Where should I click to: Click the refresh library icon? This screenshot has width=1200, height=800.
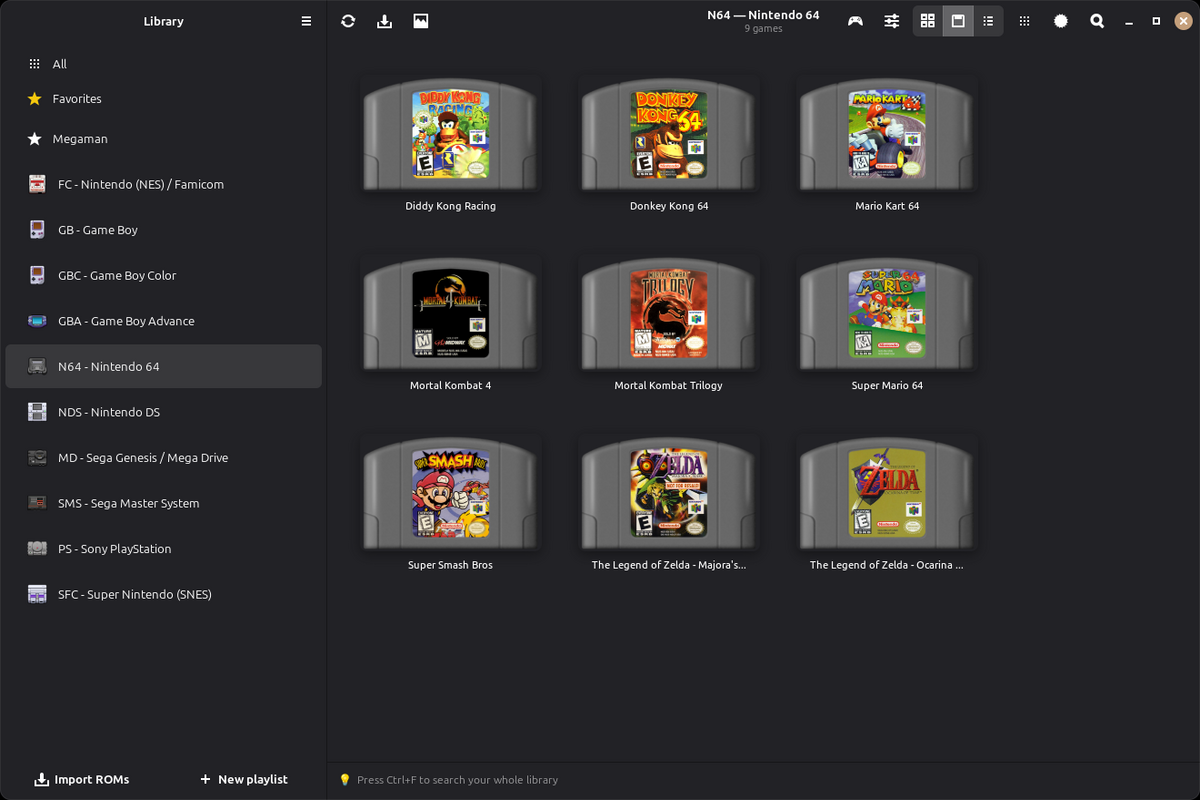348,21
